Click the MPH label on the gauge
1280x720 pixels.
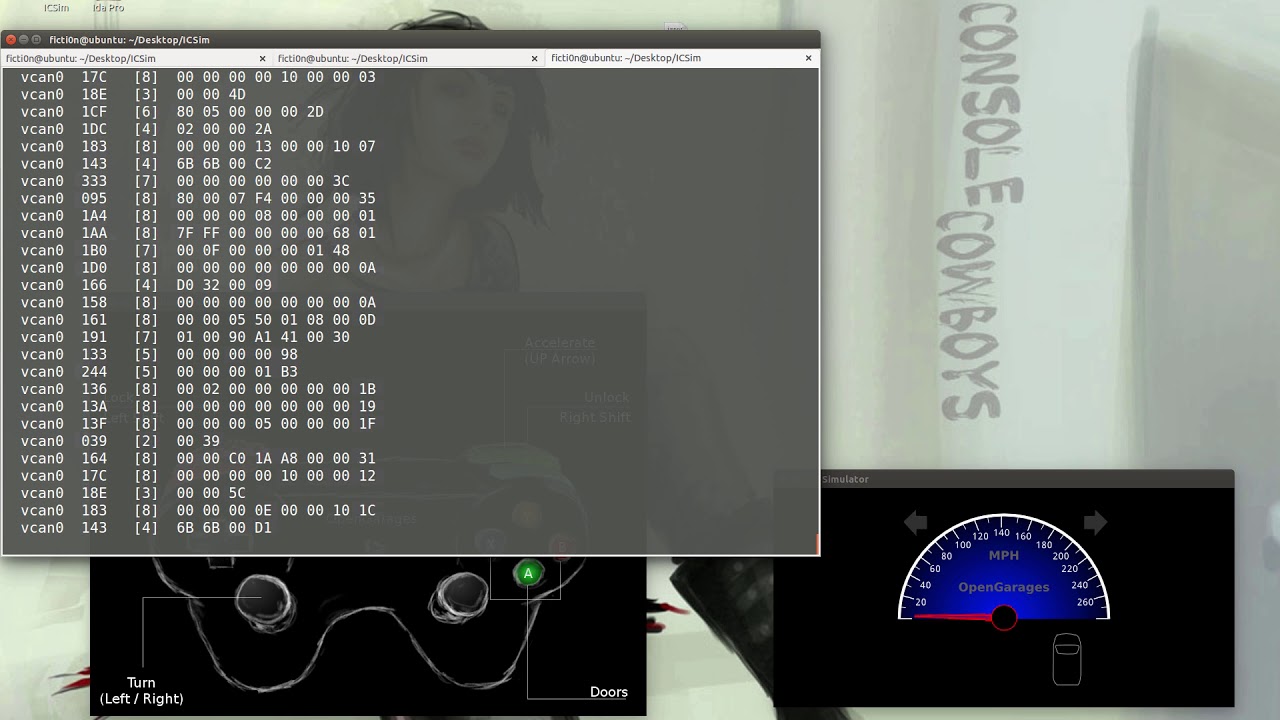(1004, 555)
